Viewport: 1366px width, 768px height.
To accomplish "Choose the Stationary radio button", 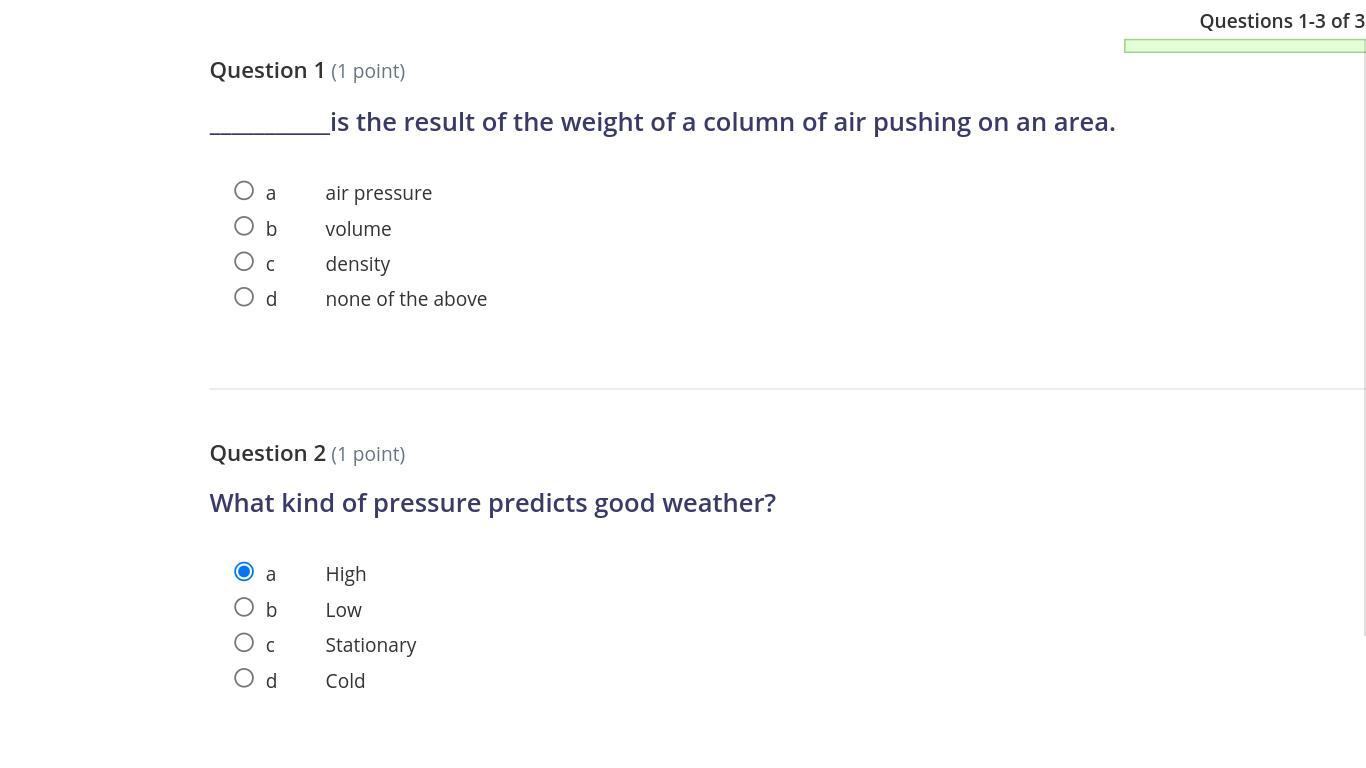I will [x=244, y=643].
